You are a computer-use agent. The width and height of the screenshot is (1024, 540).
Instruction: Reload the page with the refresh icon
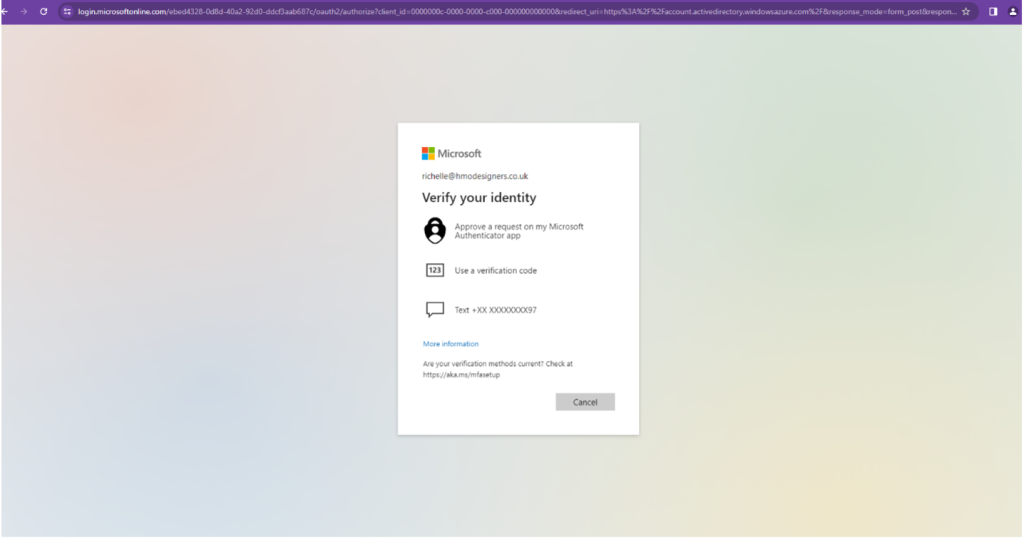coord(43,11)
